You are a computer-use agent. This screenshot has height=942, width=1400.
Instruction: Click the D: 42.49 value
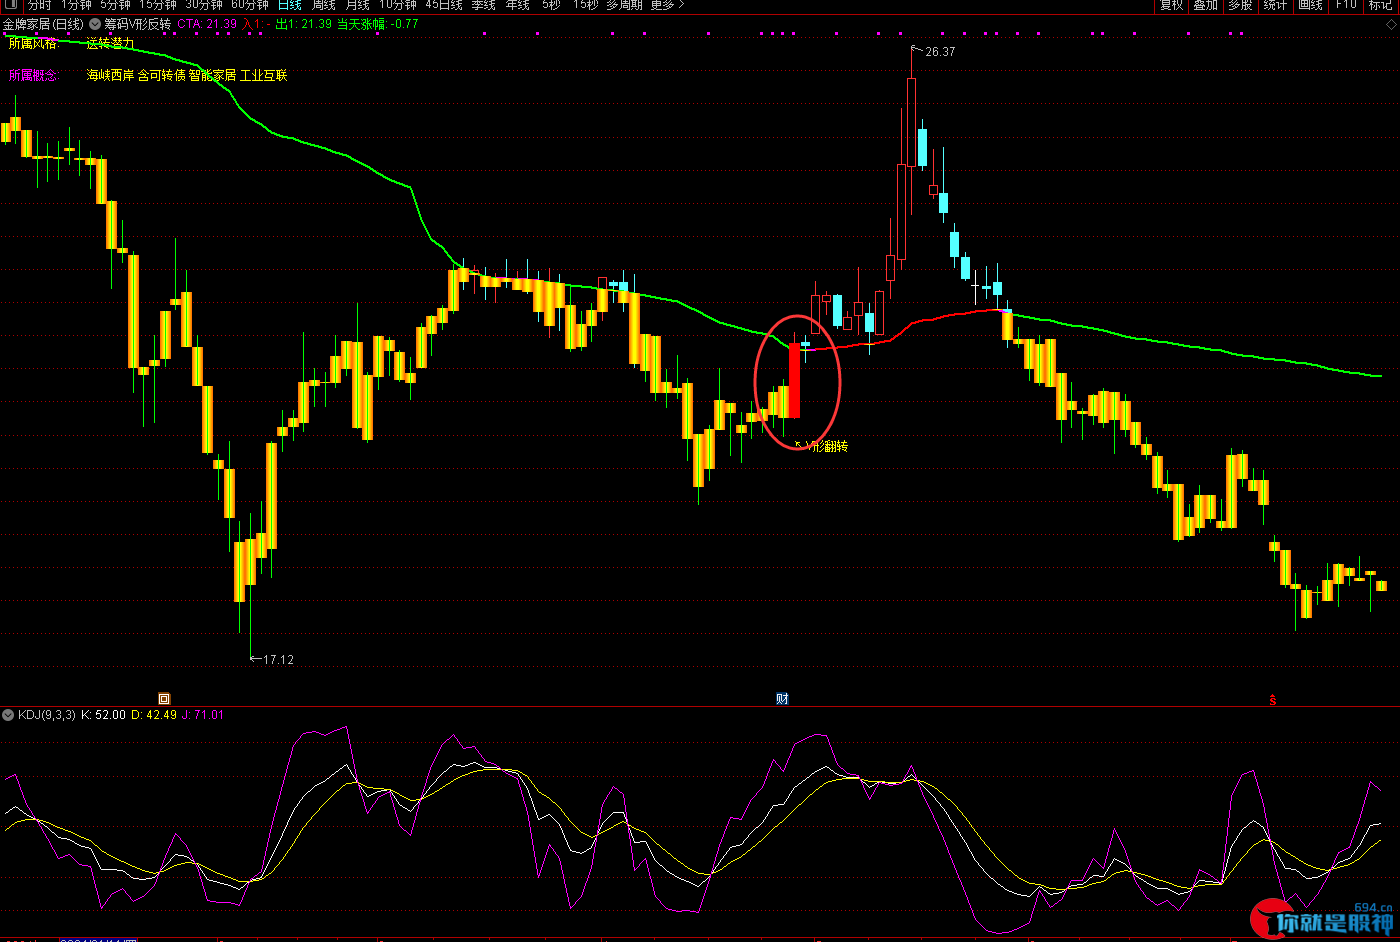(x=154, y=715)
